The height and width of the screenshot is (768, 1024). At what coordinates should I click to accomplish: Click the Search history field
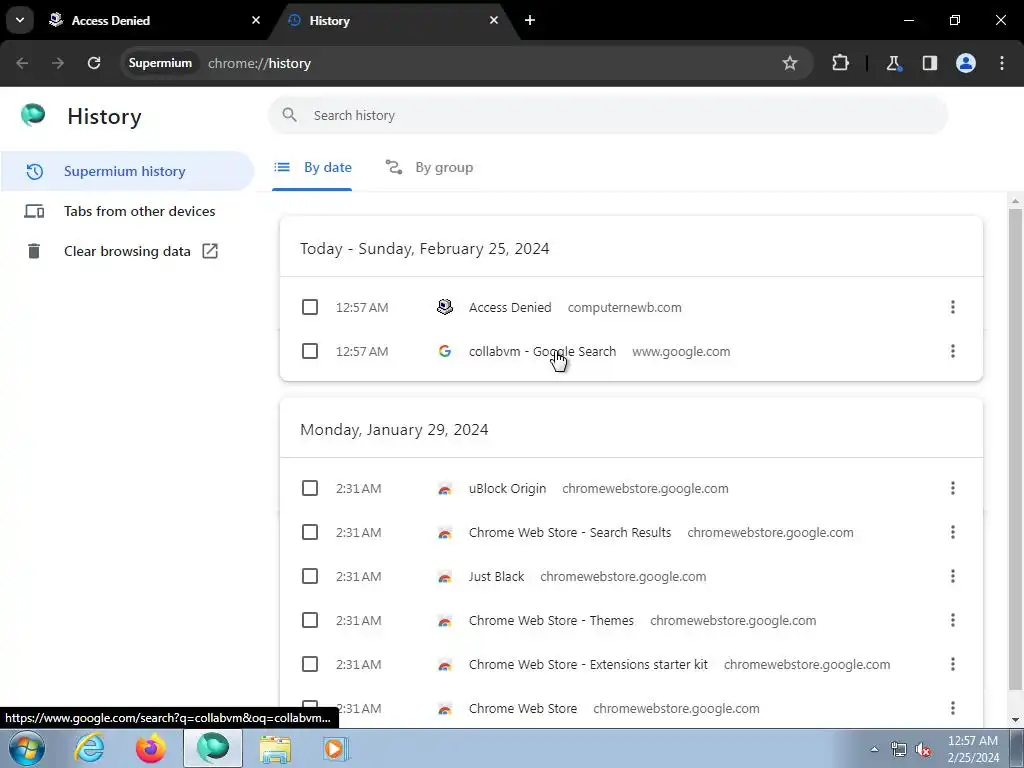click(x=607, y=115)
